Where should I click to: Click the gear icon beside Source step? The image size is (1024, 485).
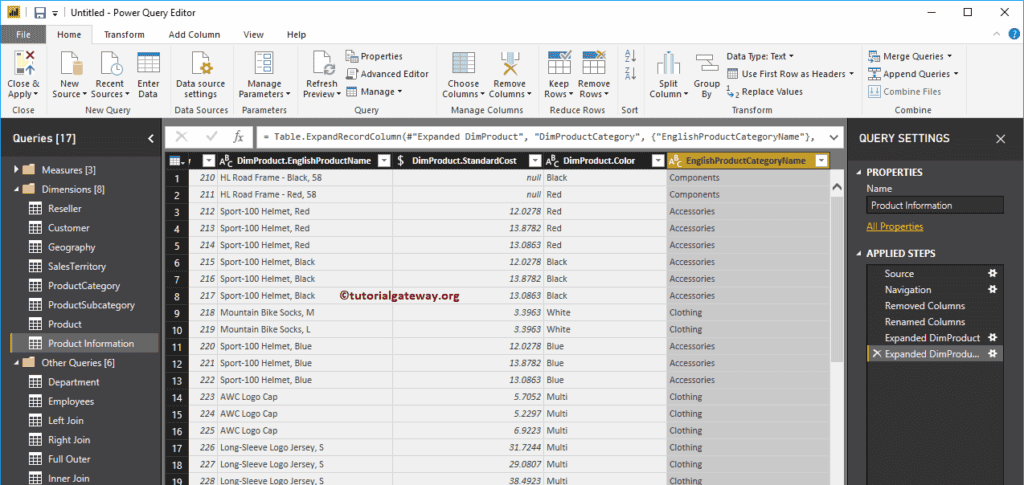(993, 273)
